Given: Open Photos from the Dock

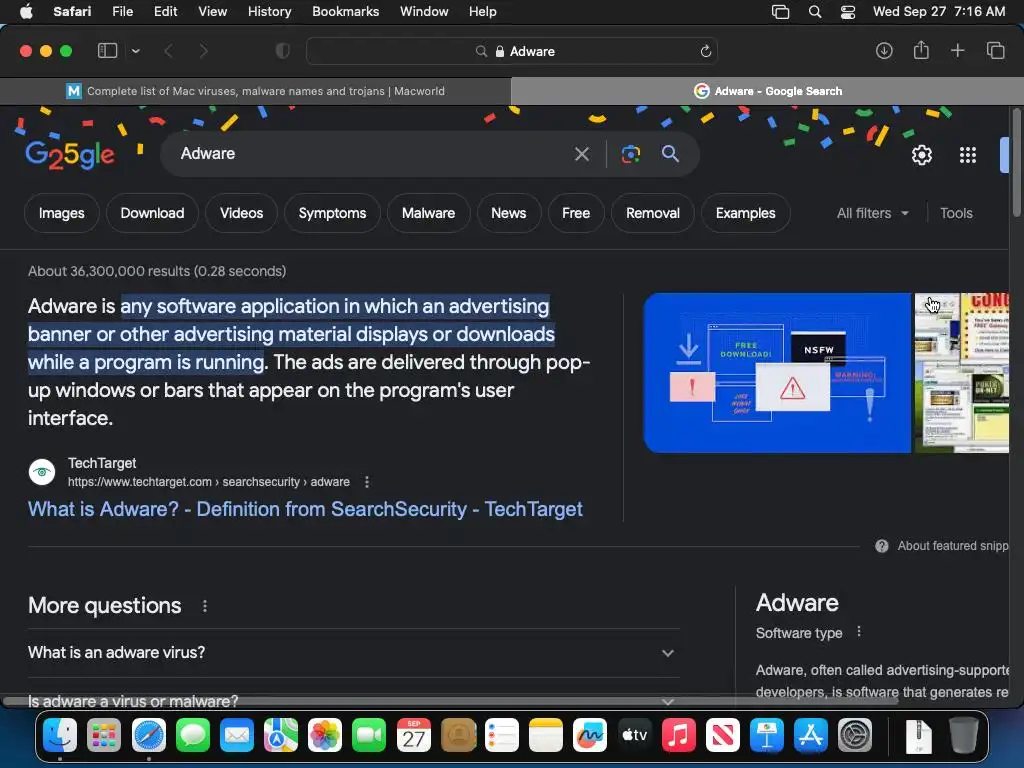Looking at the screenshot, I should point(325,735).
